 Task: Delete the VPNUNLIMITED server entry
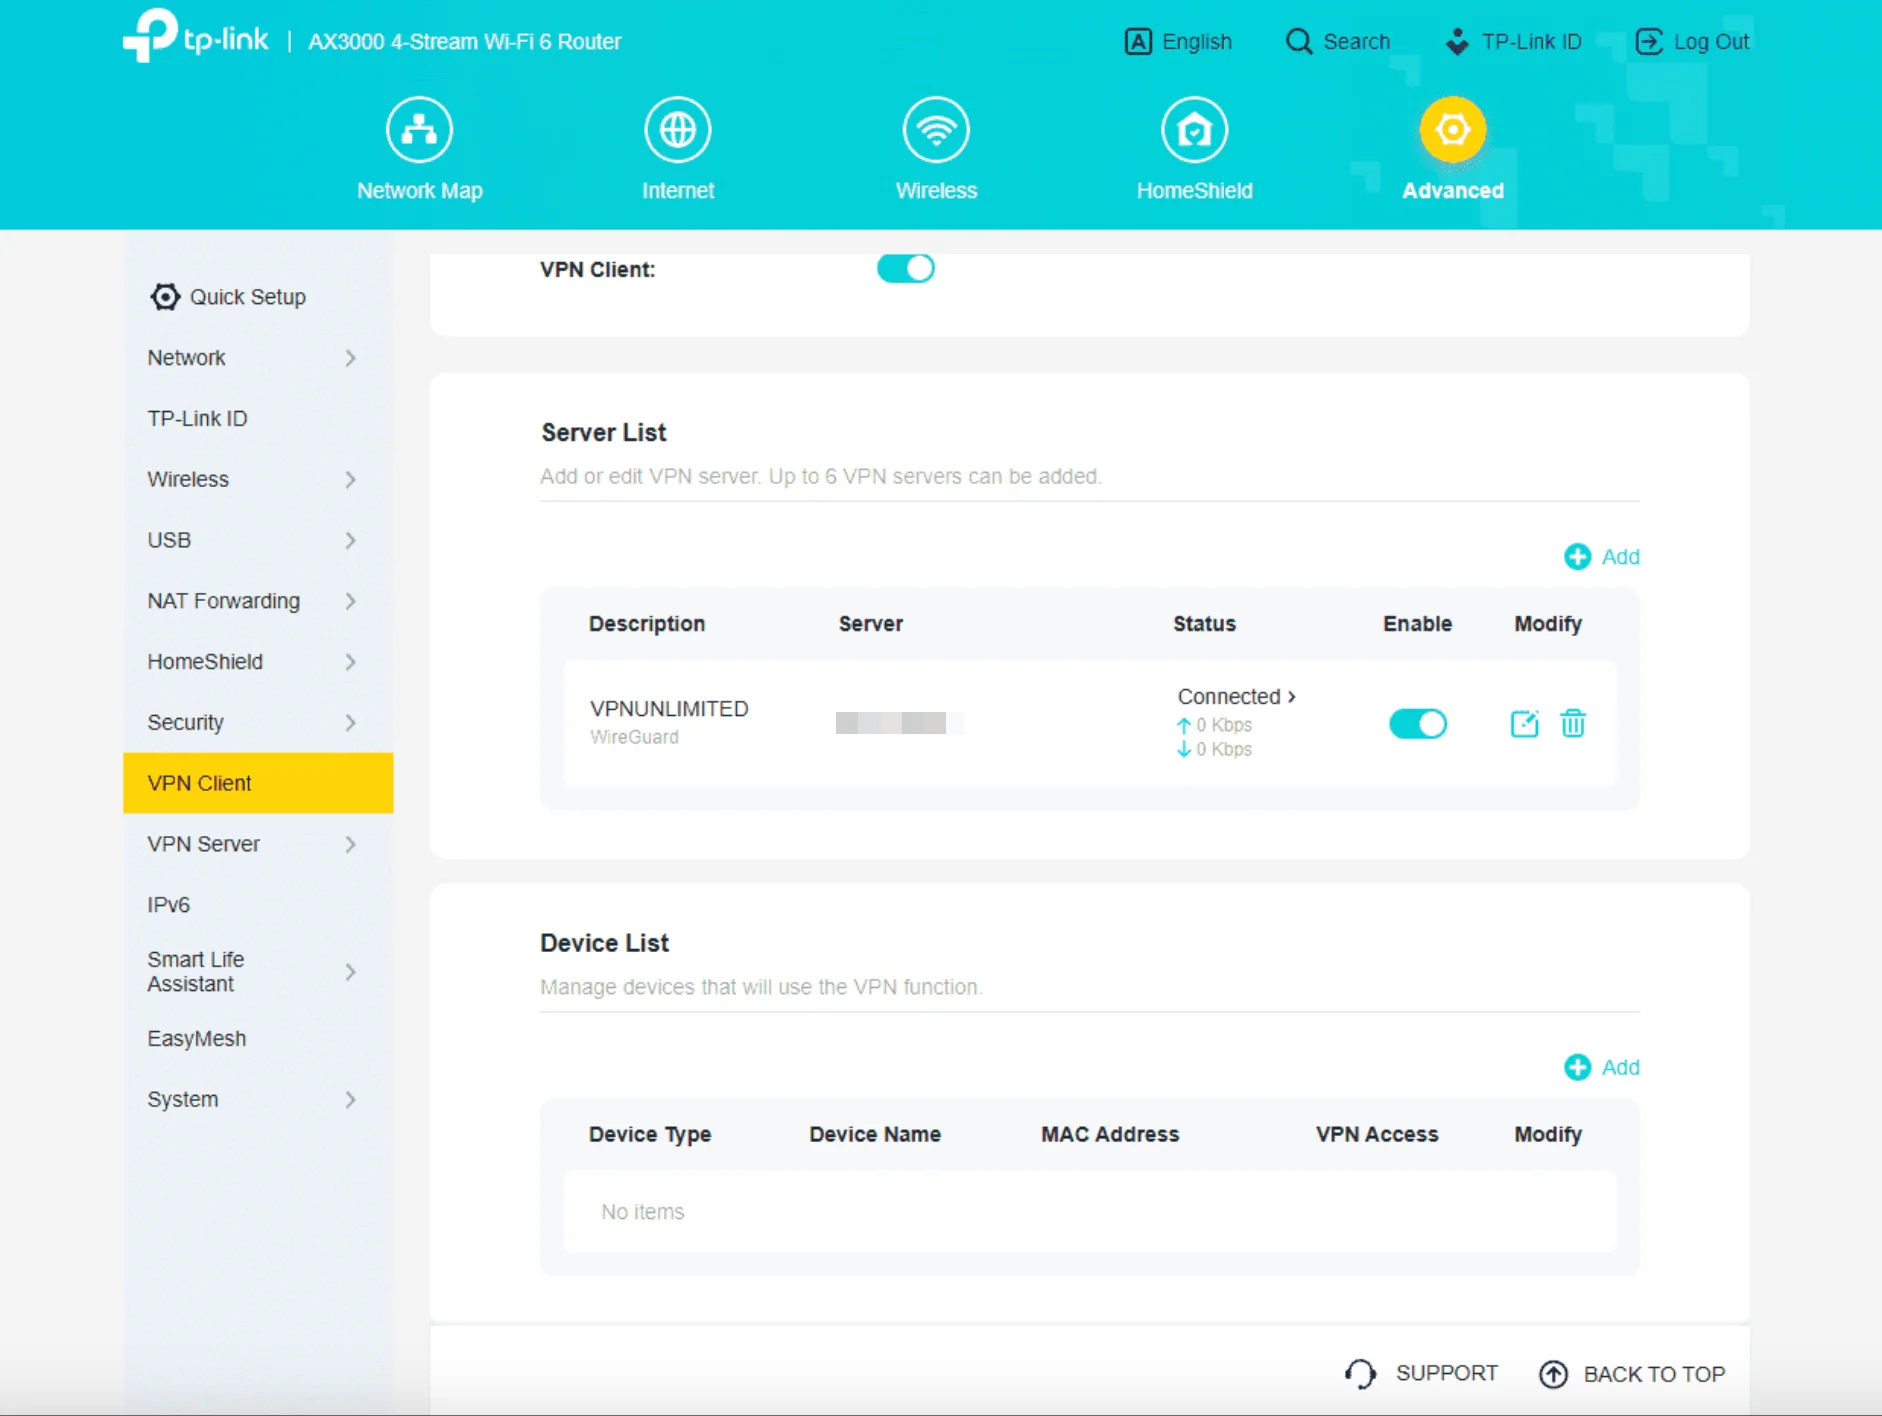coord(1573,723)
